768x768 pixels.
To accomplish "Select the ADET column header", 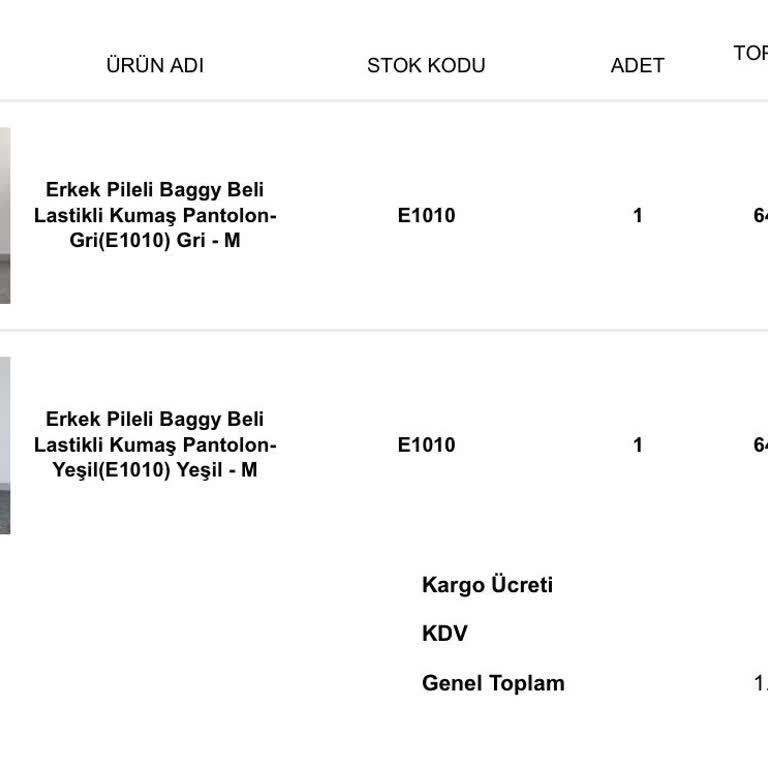I will point(637,66).
